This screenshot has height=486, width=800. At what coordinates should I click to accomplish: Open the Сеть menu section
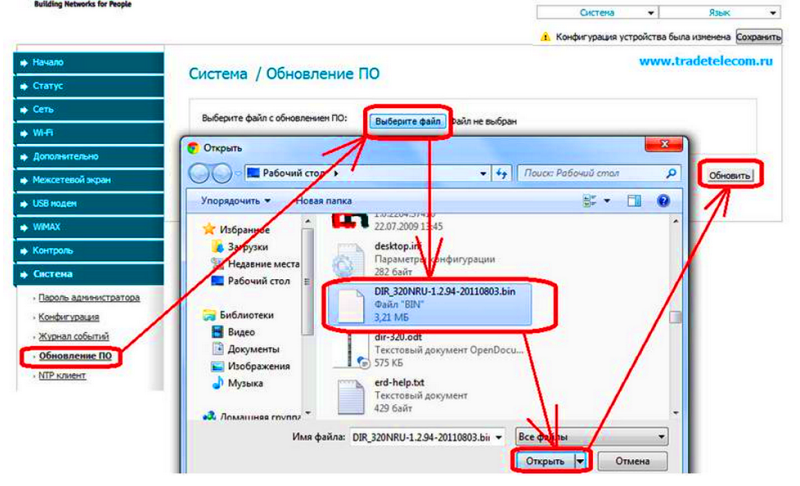click(89, 109)
